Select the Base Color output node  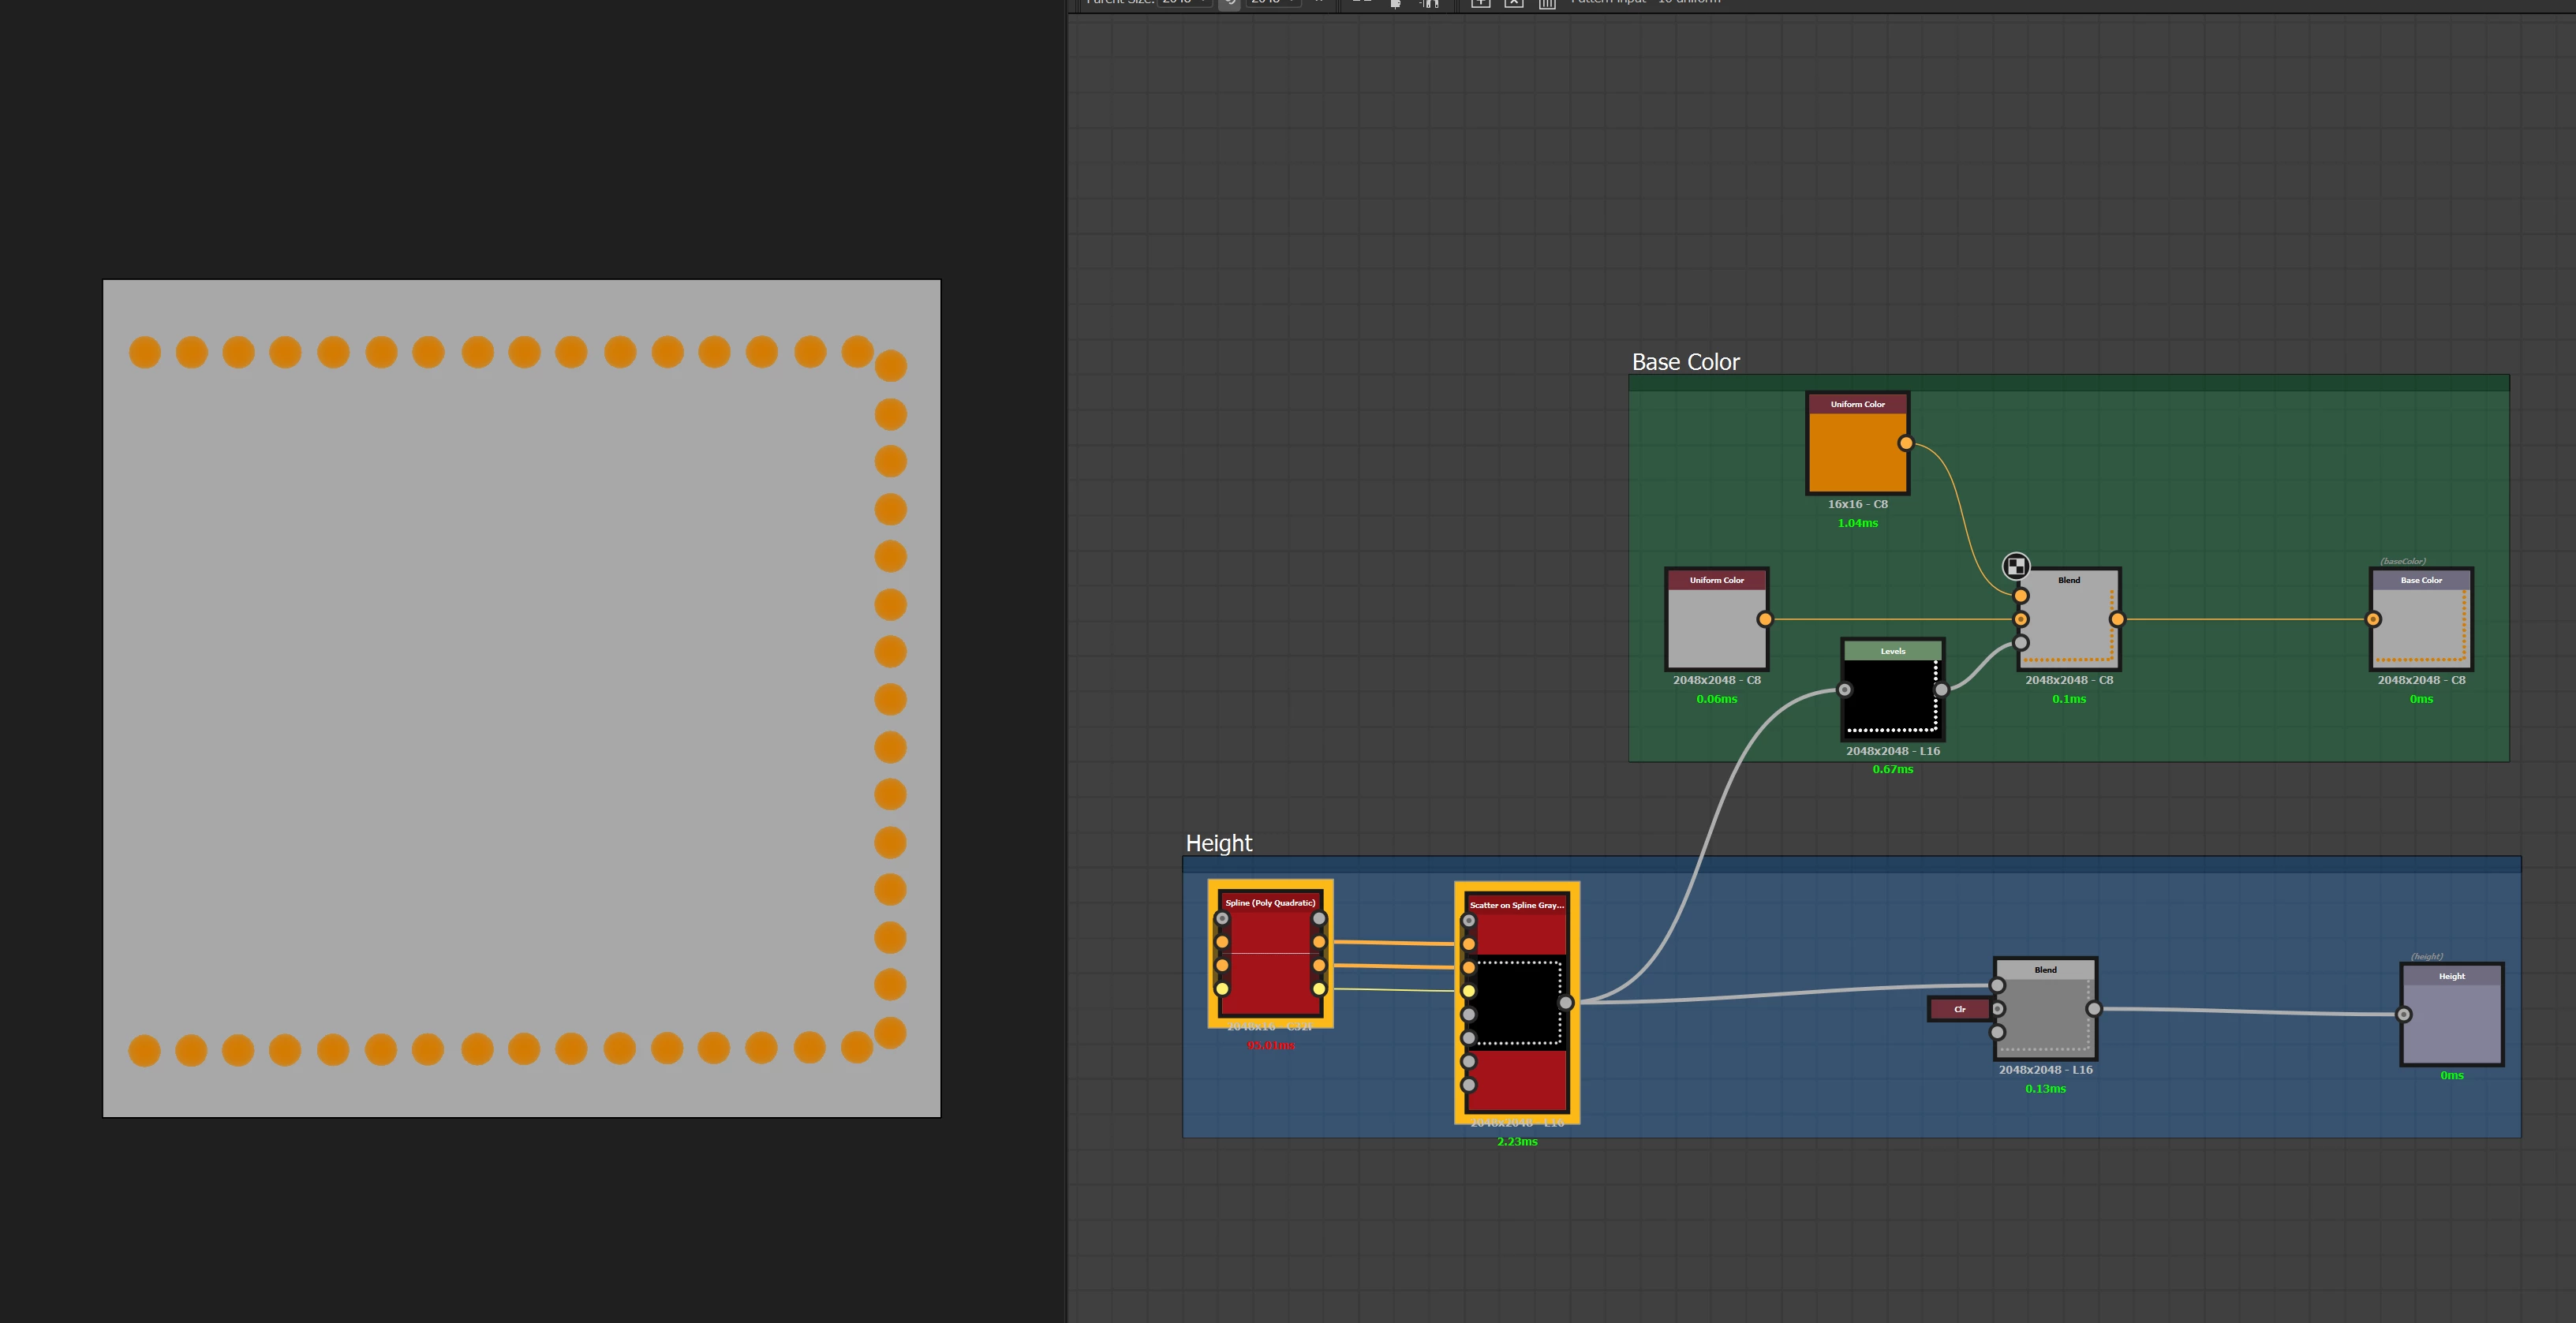[x=2421, y=626]
